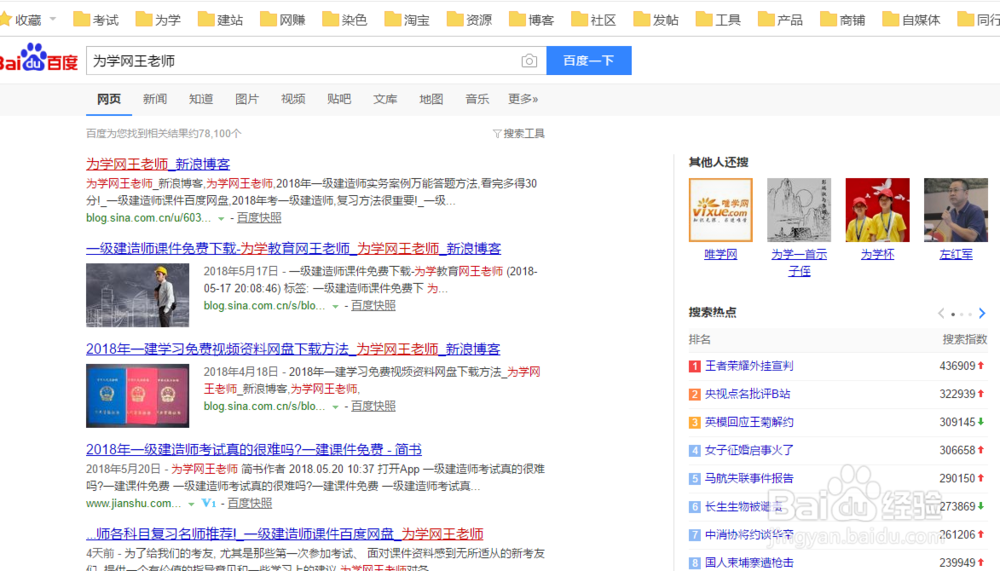Click inside the search query input field
Viewport: 1000px width, 571px height.
[x=303, y=61]
